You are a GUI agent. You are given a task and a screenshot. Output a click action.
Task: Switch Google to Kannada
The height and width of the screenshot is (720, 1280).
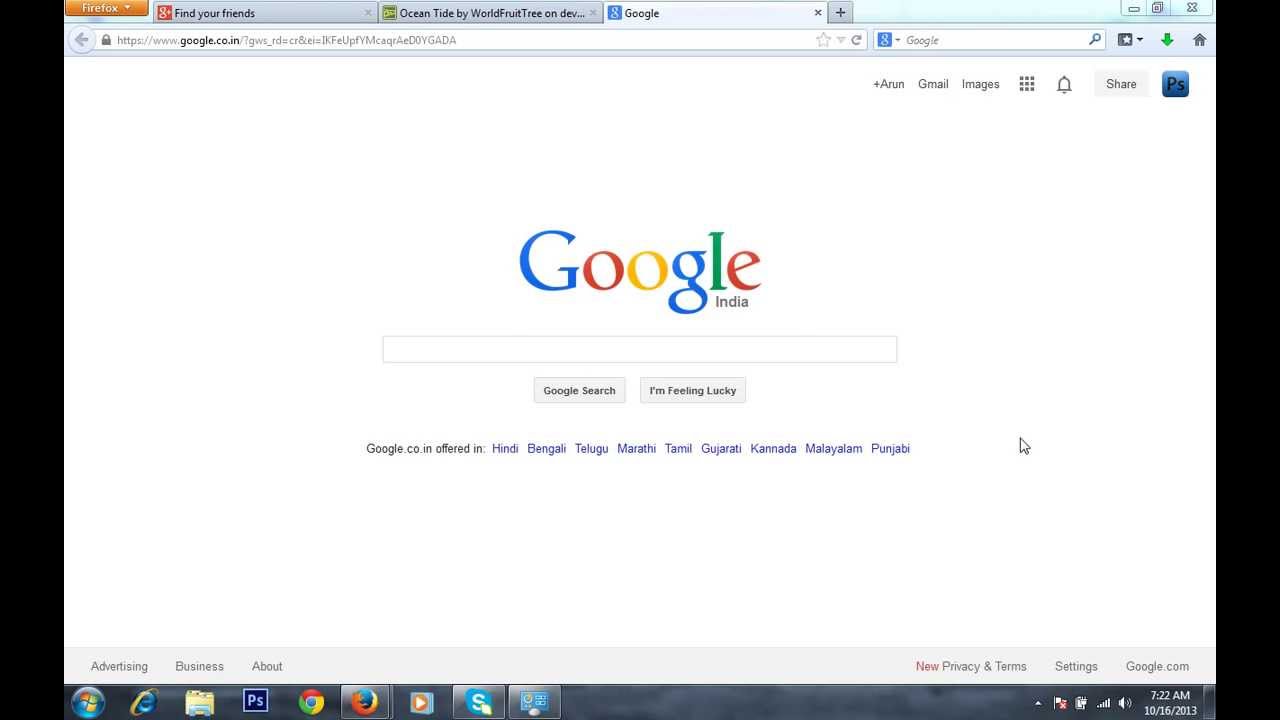pos(773,449)
